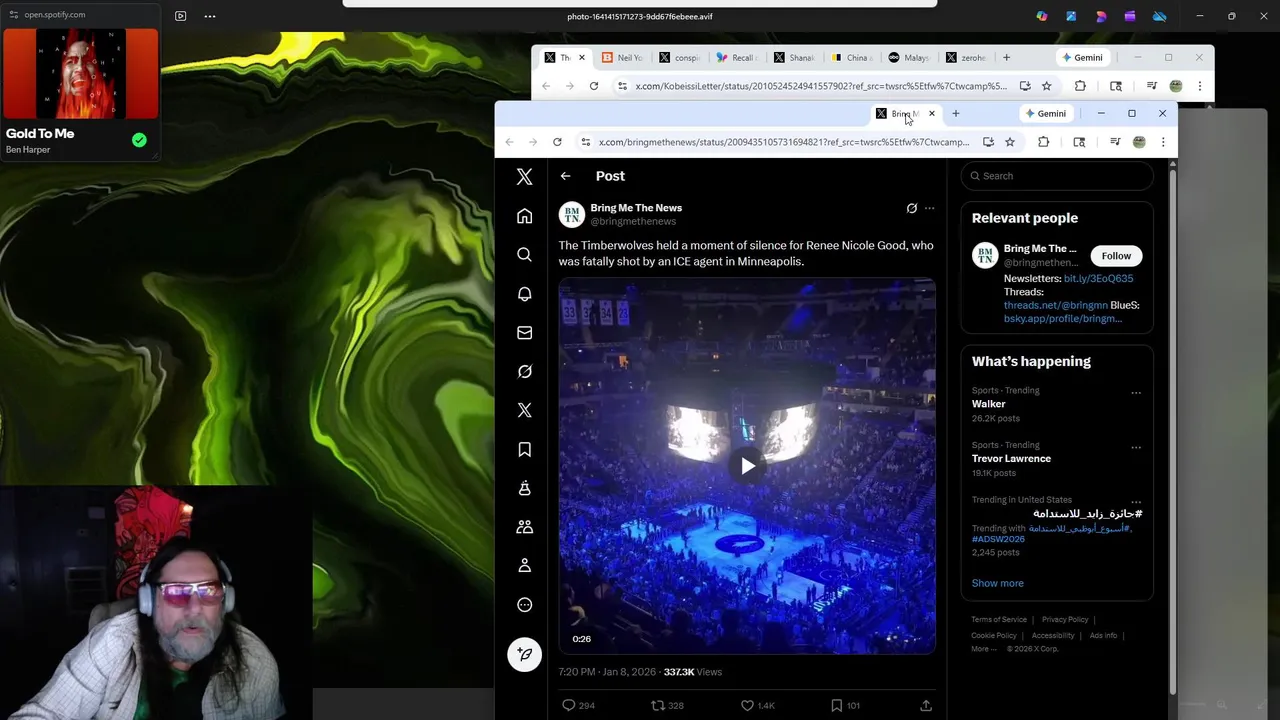Bookmark star in the front browser address bar
The height and width of the screenshot is (720, 1280).
coord(1010,142)
